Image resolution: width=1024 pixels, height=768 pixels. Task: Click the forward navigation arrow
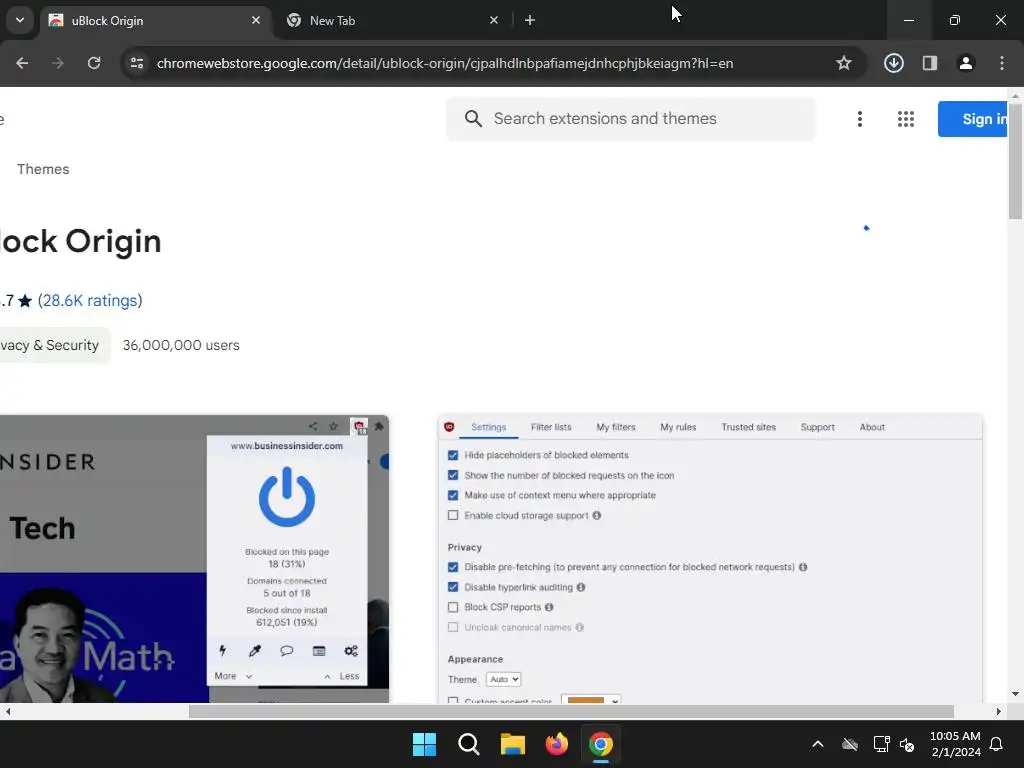(x=58, y=63)
